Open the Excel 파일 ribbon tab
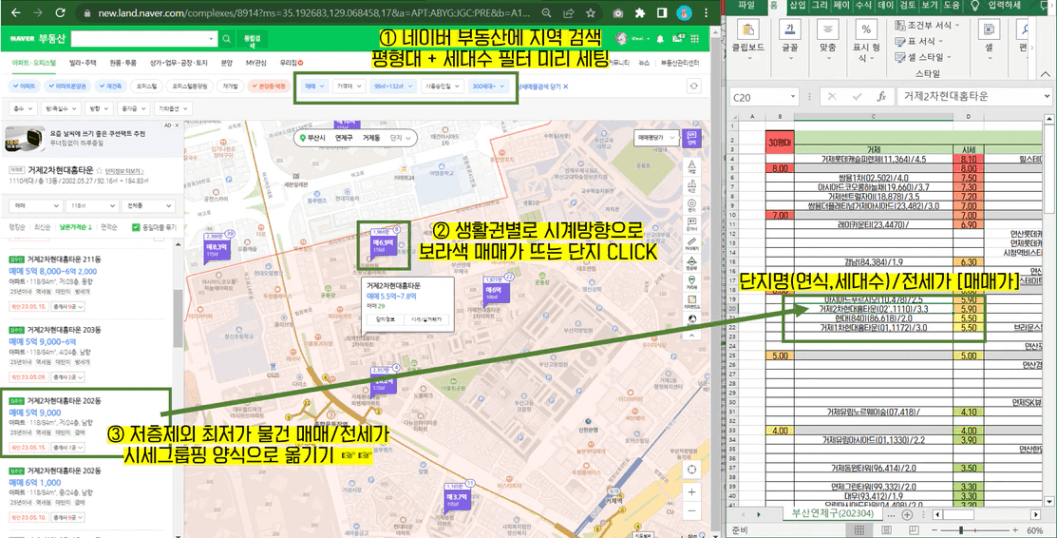 pyautogui.click(x=746, y=5)
